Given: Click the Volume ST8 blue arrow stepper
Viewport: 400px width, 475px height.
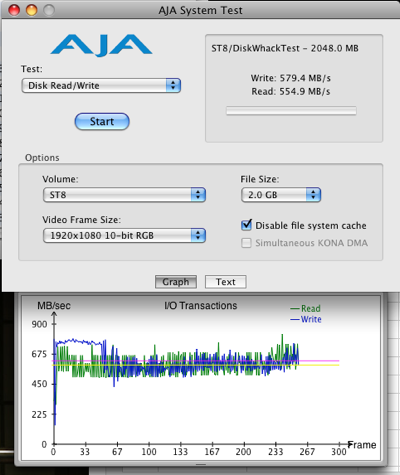Looking at the screenshot, I should coord(198,195).
